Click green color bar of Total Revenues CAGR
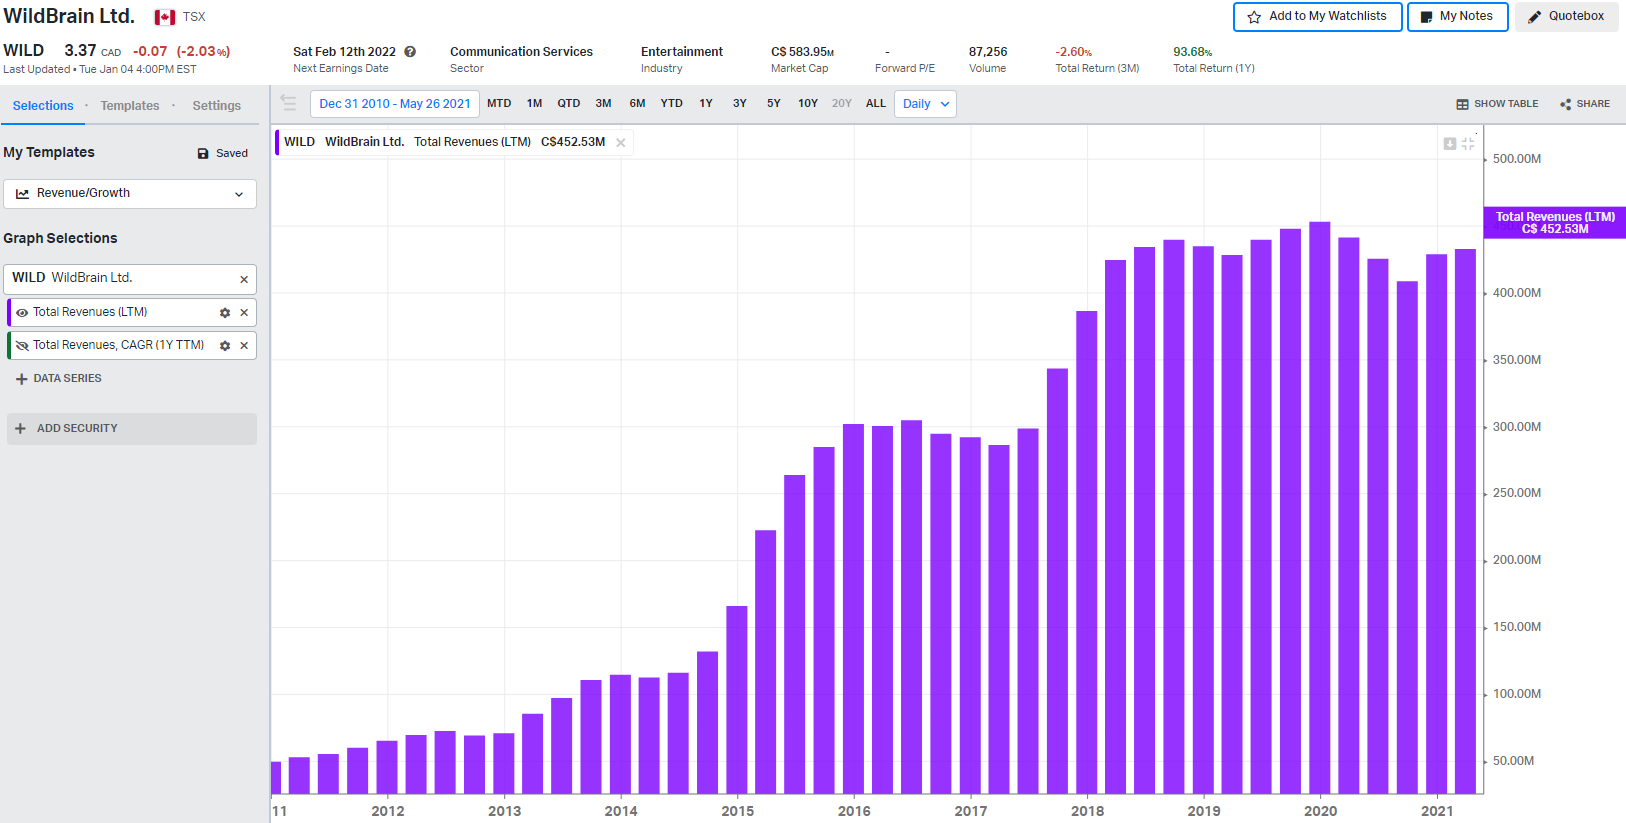The width and height of the screenshot is (1626, 823). point(9,346)
